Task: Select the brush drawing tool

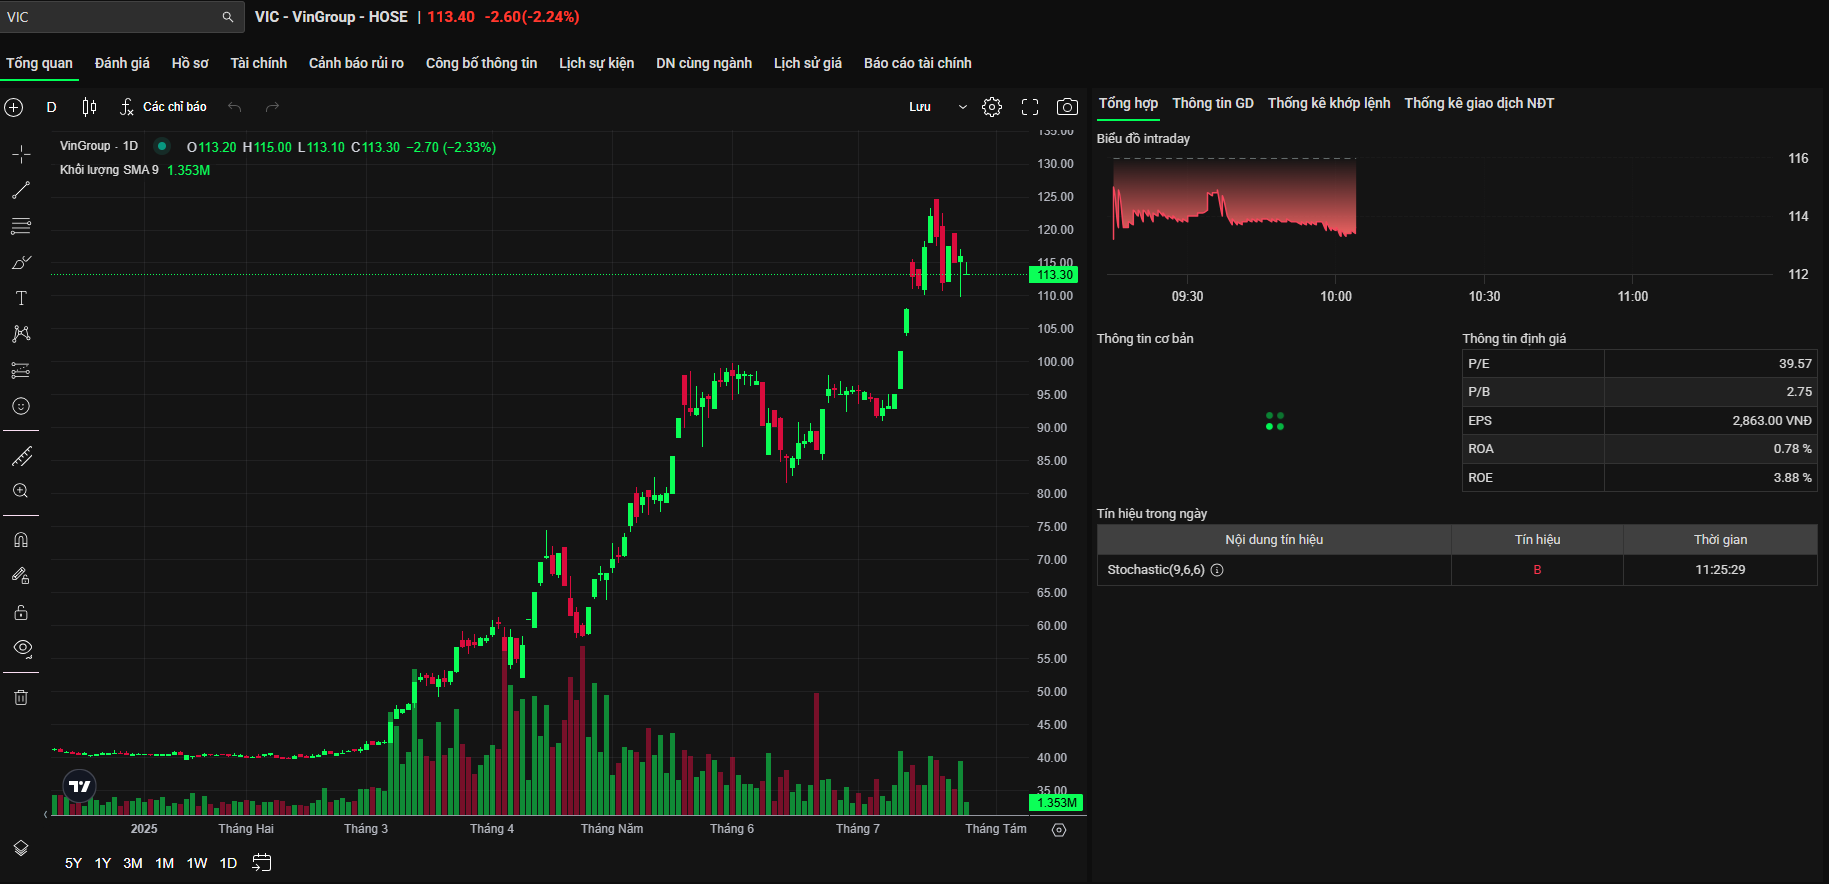Action: pyautogui.click(x=21, y=262)
